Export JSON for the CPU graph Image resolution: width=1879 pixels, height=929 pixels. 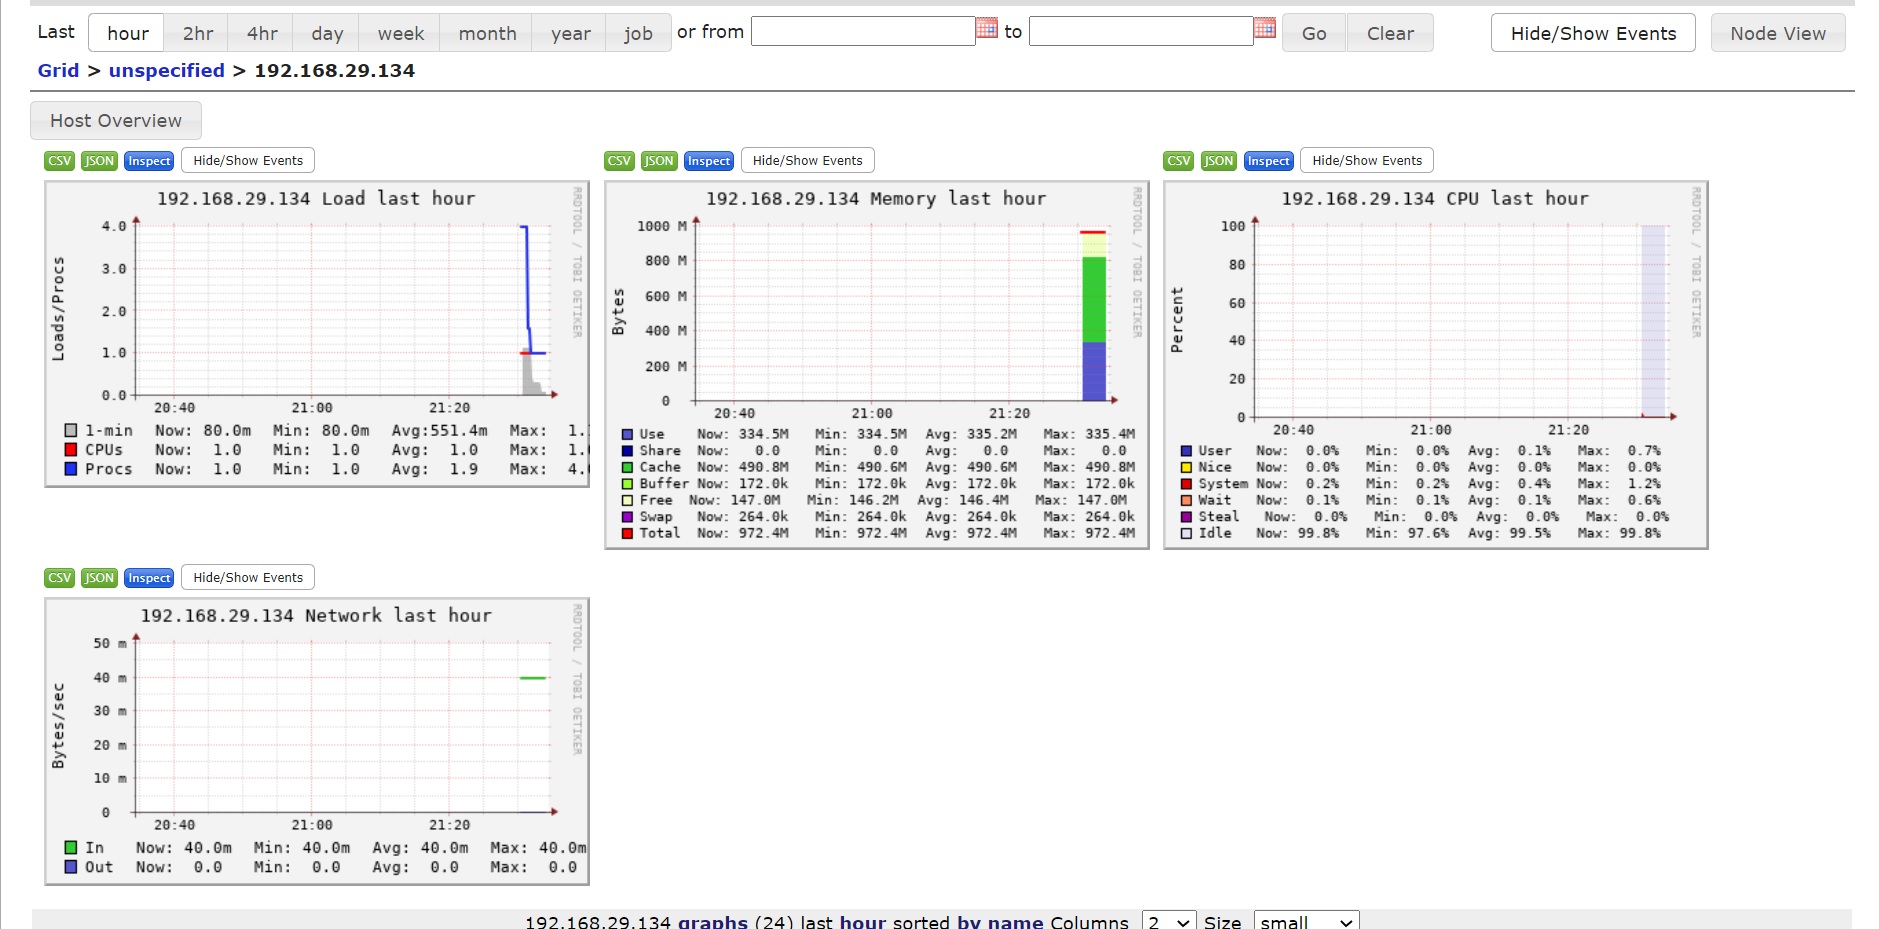[1218, 161]
